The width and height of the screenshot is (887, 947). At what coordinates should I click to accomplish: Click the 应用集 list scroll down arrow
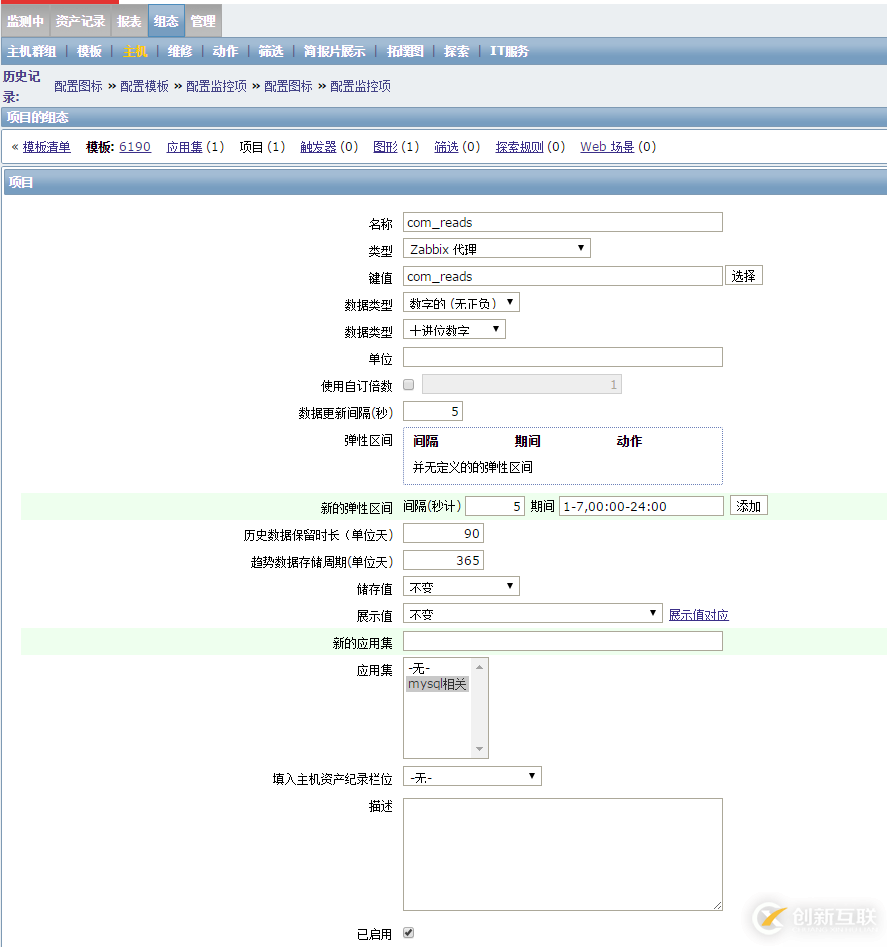click(479, 749)
